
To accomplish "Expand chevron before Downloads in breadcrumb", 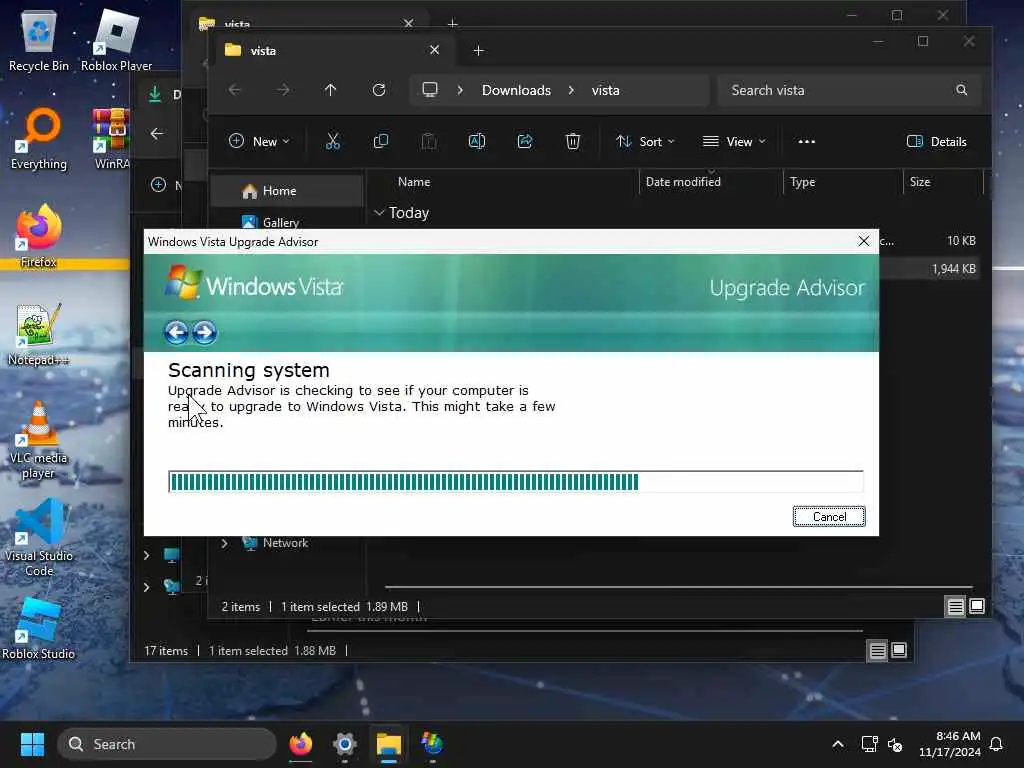I will 460,90.
